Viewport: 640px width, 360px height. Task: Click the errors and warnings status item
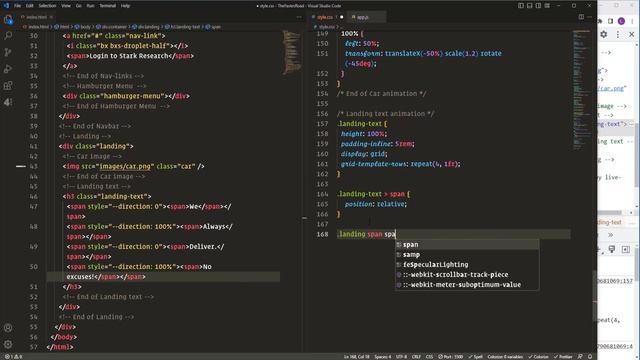tap(13, 356)
